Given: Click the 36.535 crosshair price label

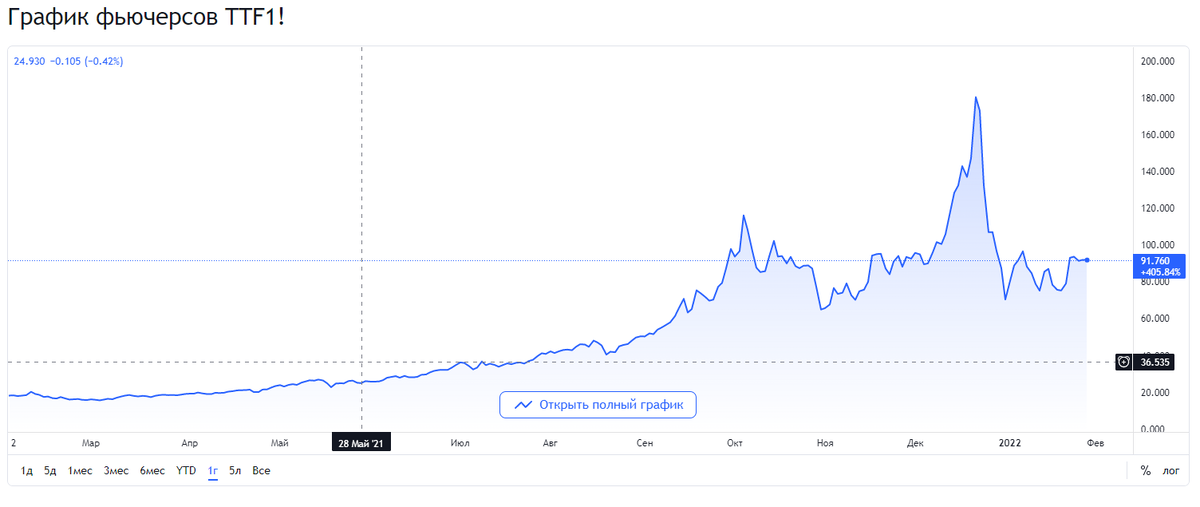Looking at the screenshot, I should 1154,362.
